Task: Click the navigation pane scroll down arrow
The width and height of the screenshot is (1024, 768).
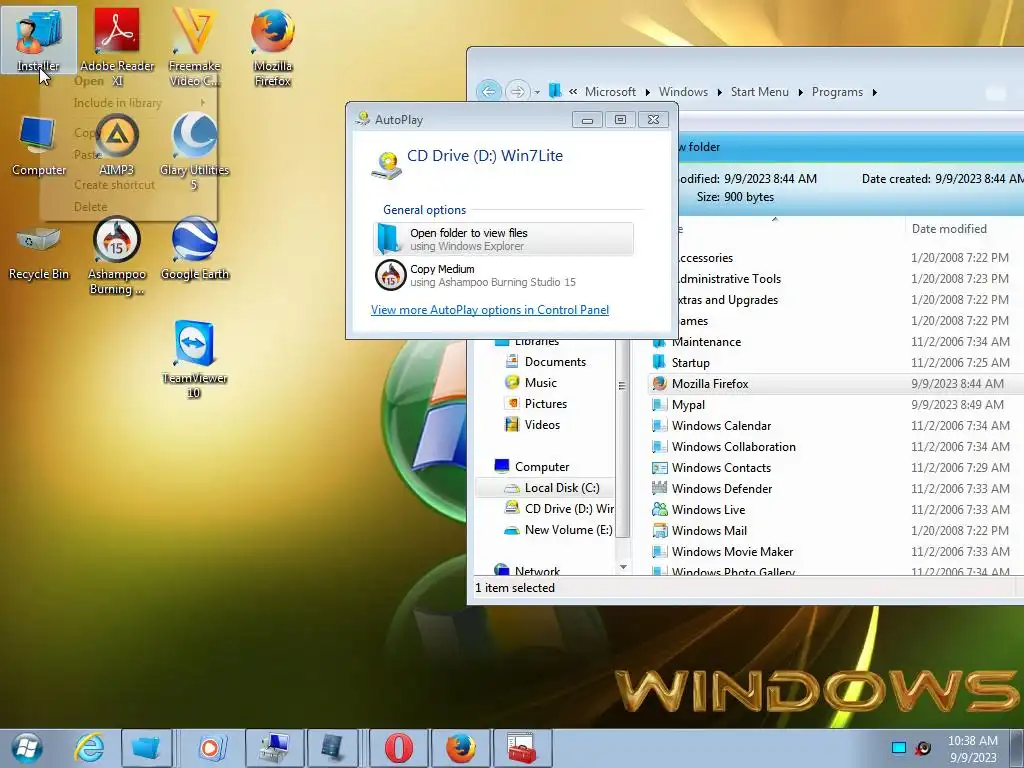Action: 623,567
